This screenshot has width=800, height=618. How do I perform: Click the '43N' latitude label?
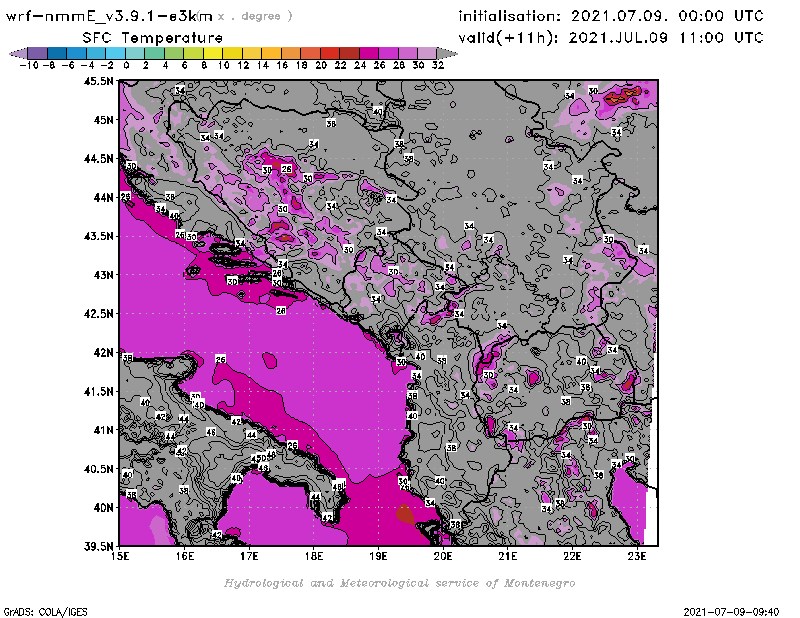(x=103, y=275)
